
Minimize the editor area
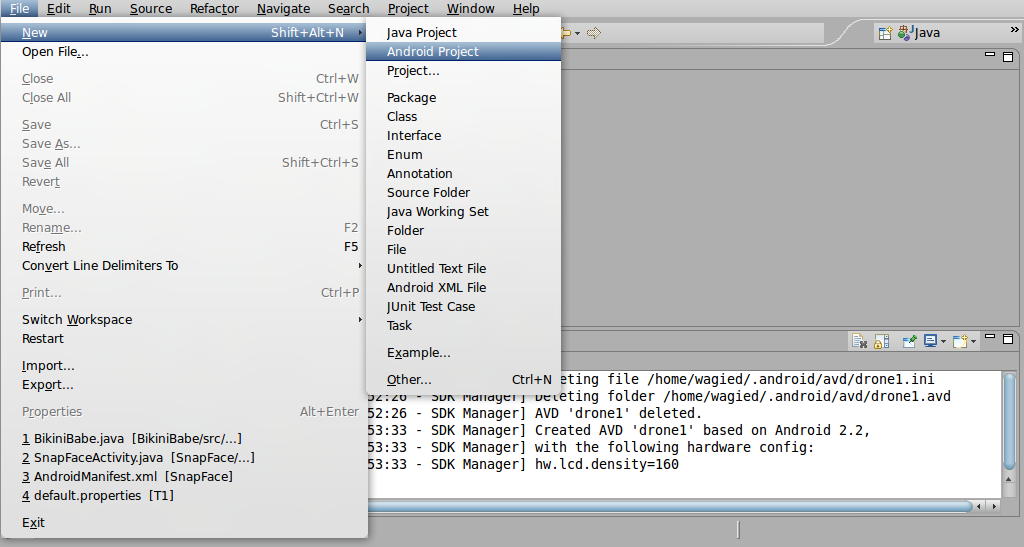pyautogui.click(x=990, y=55)
